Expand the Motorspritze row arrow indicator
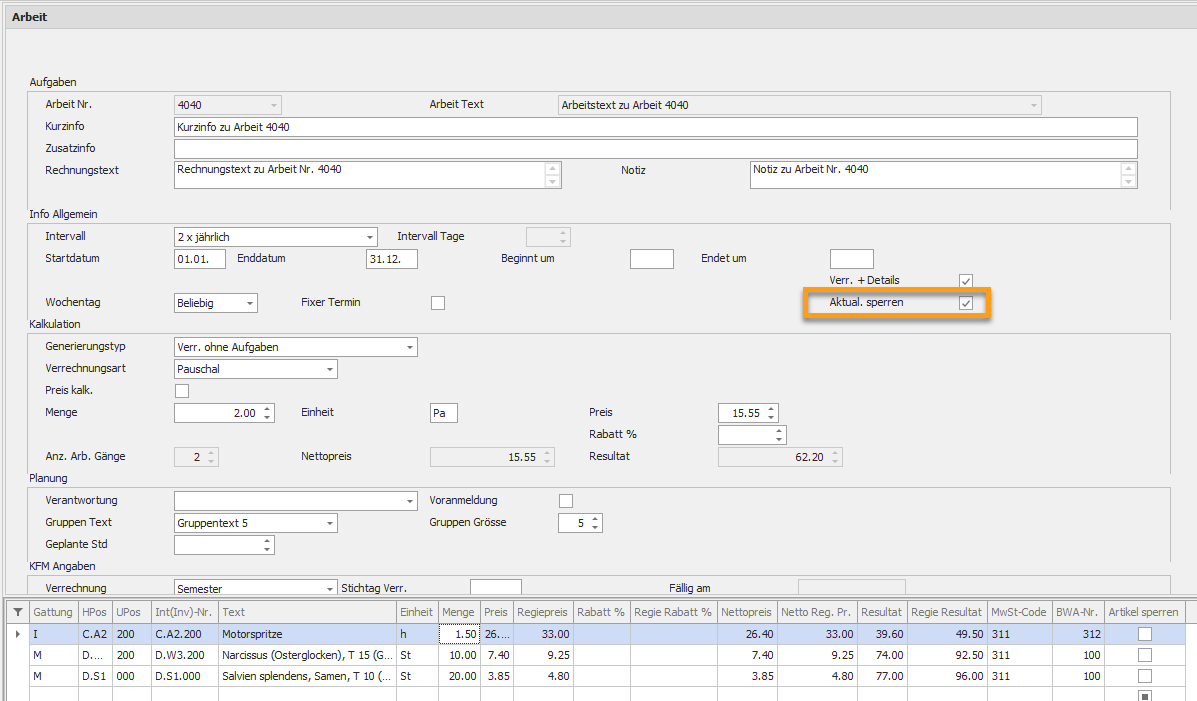 18,634
